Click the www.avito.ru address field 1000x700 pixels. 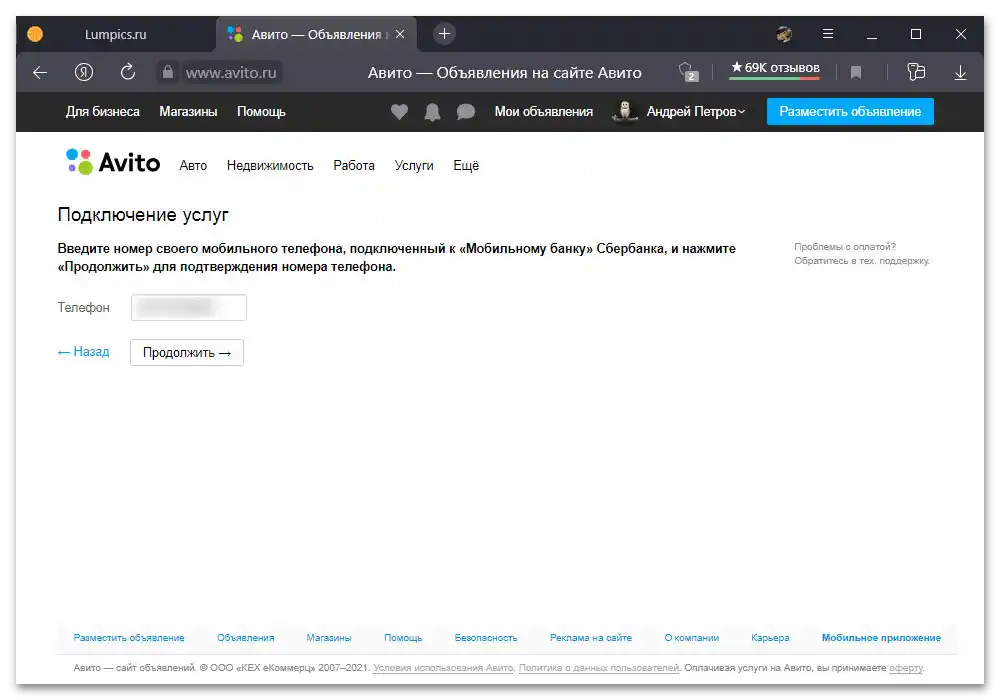pyautogui.click(x=231, y=73)
